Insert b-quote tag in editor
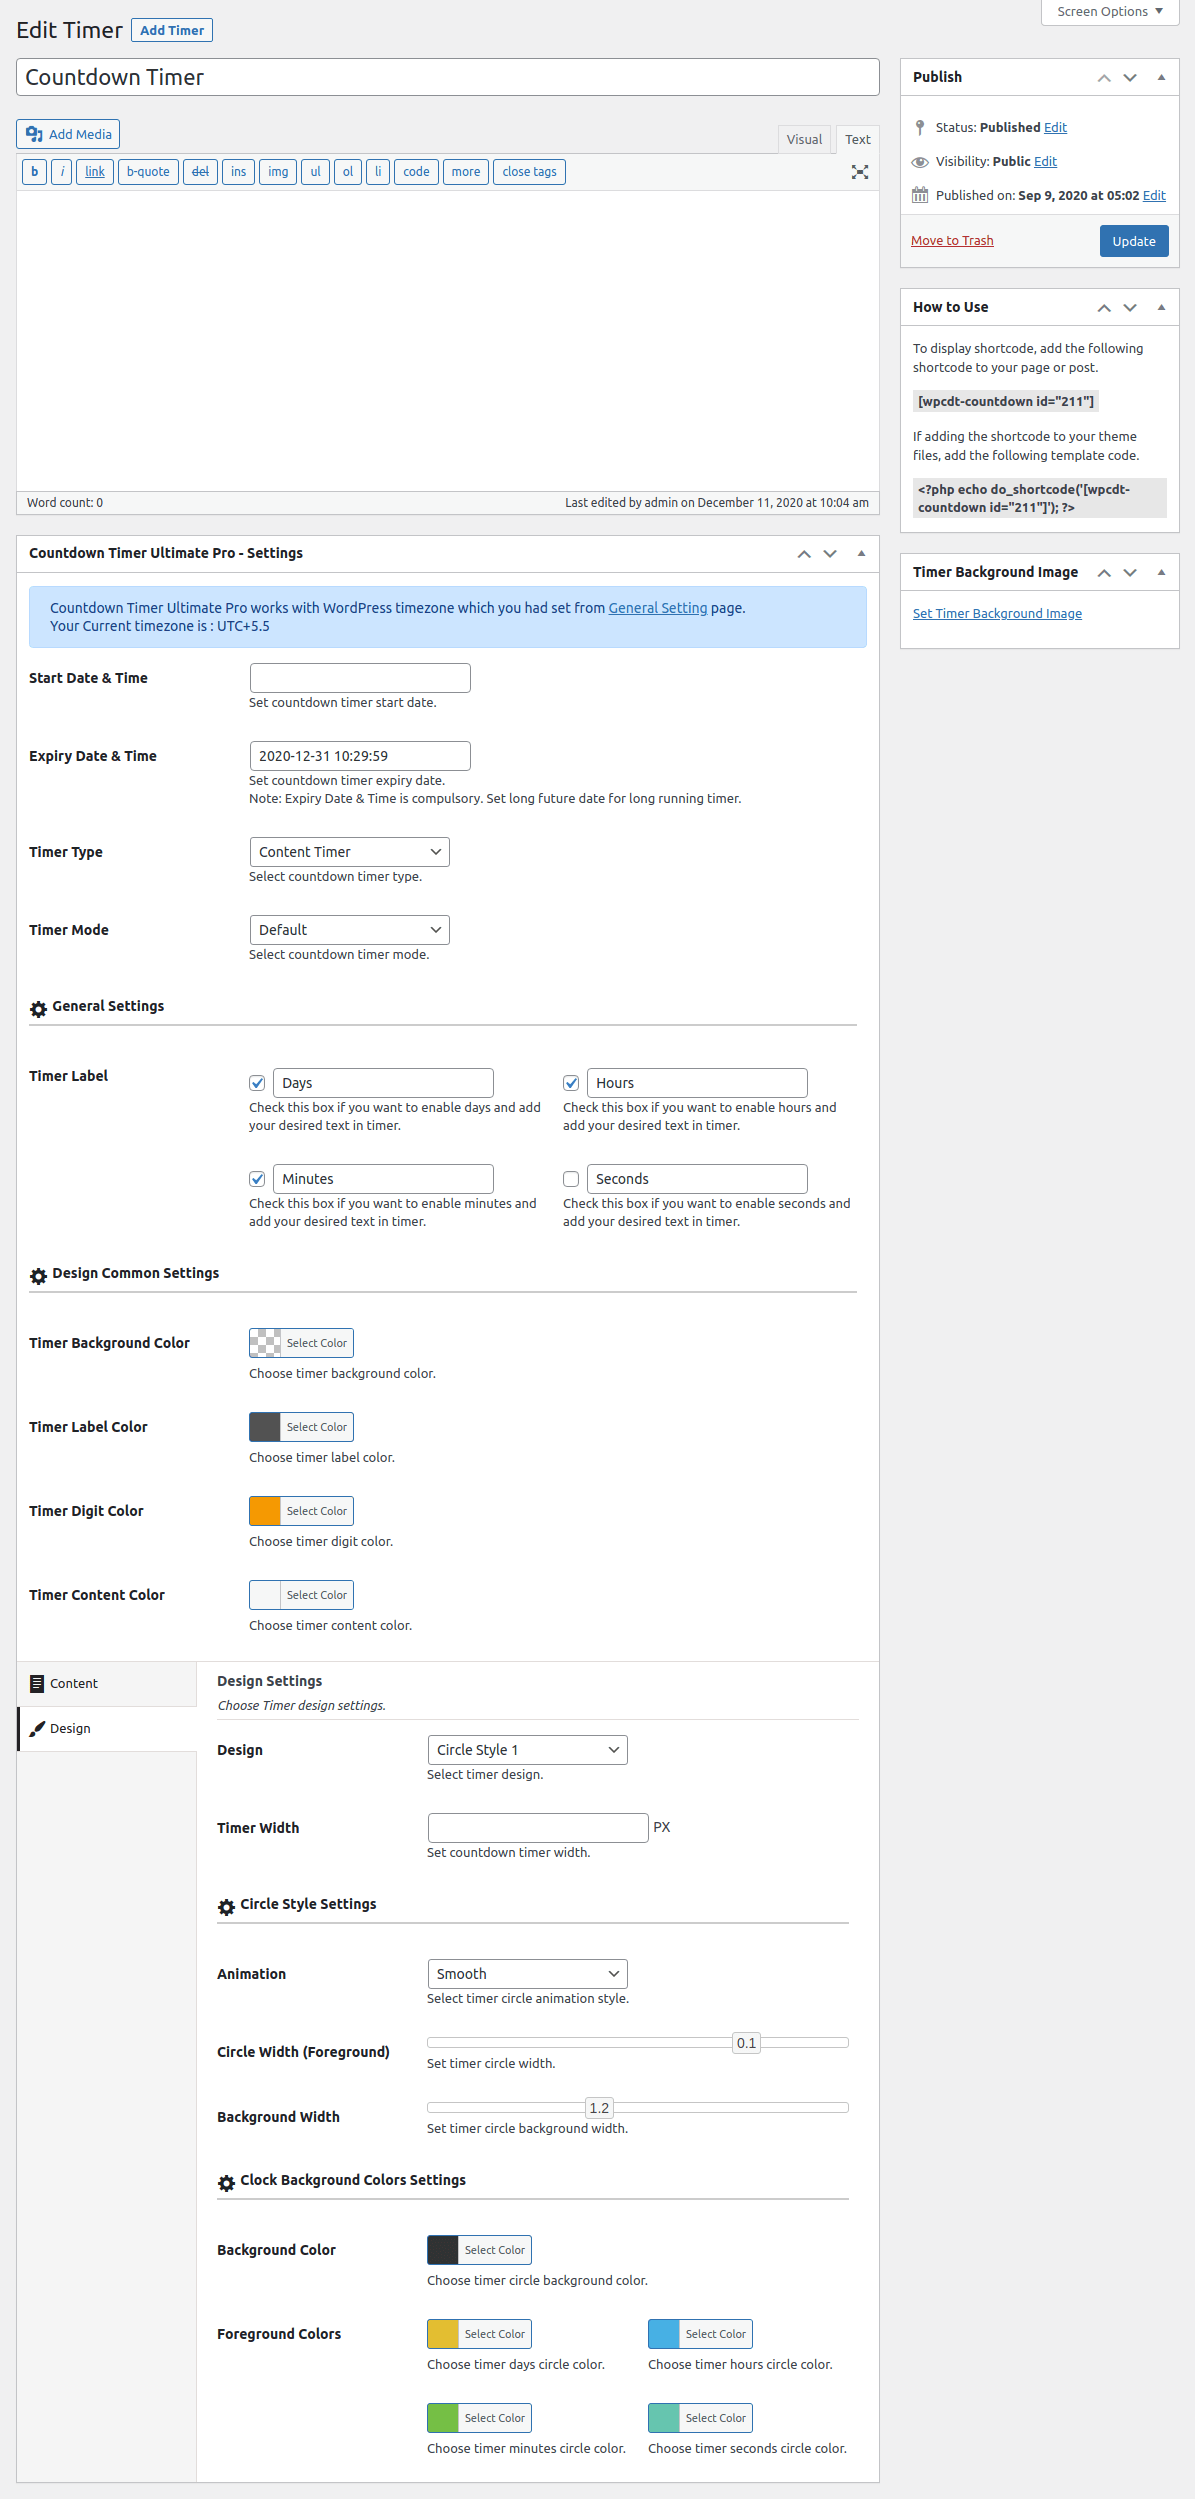Screen dimensions: 1195x2499 [148, 172]
